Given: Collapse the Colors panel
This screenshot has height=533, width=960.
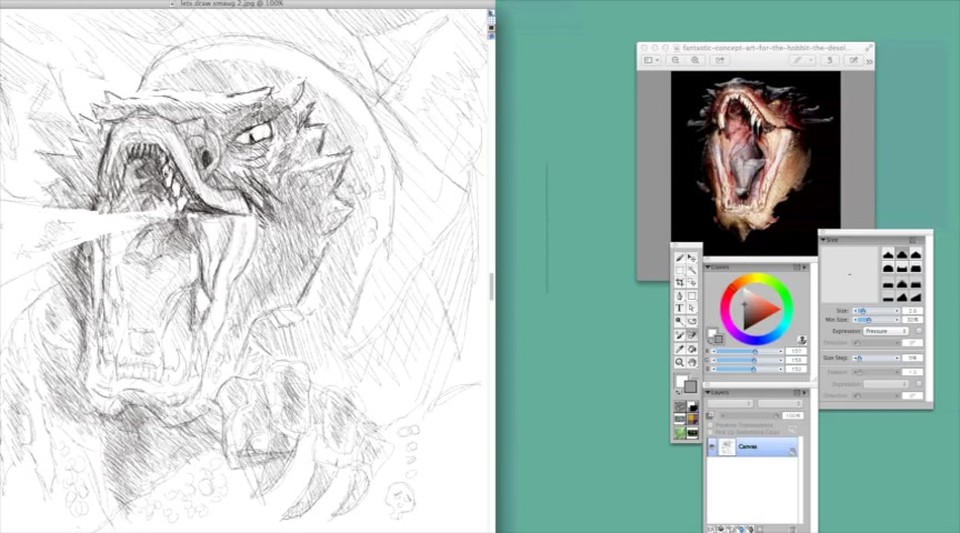Looking at the screenshot, I should pos(708,267).
